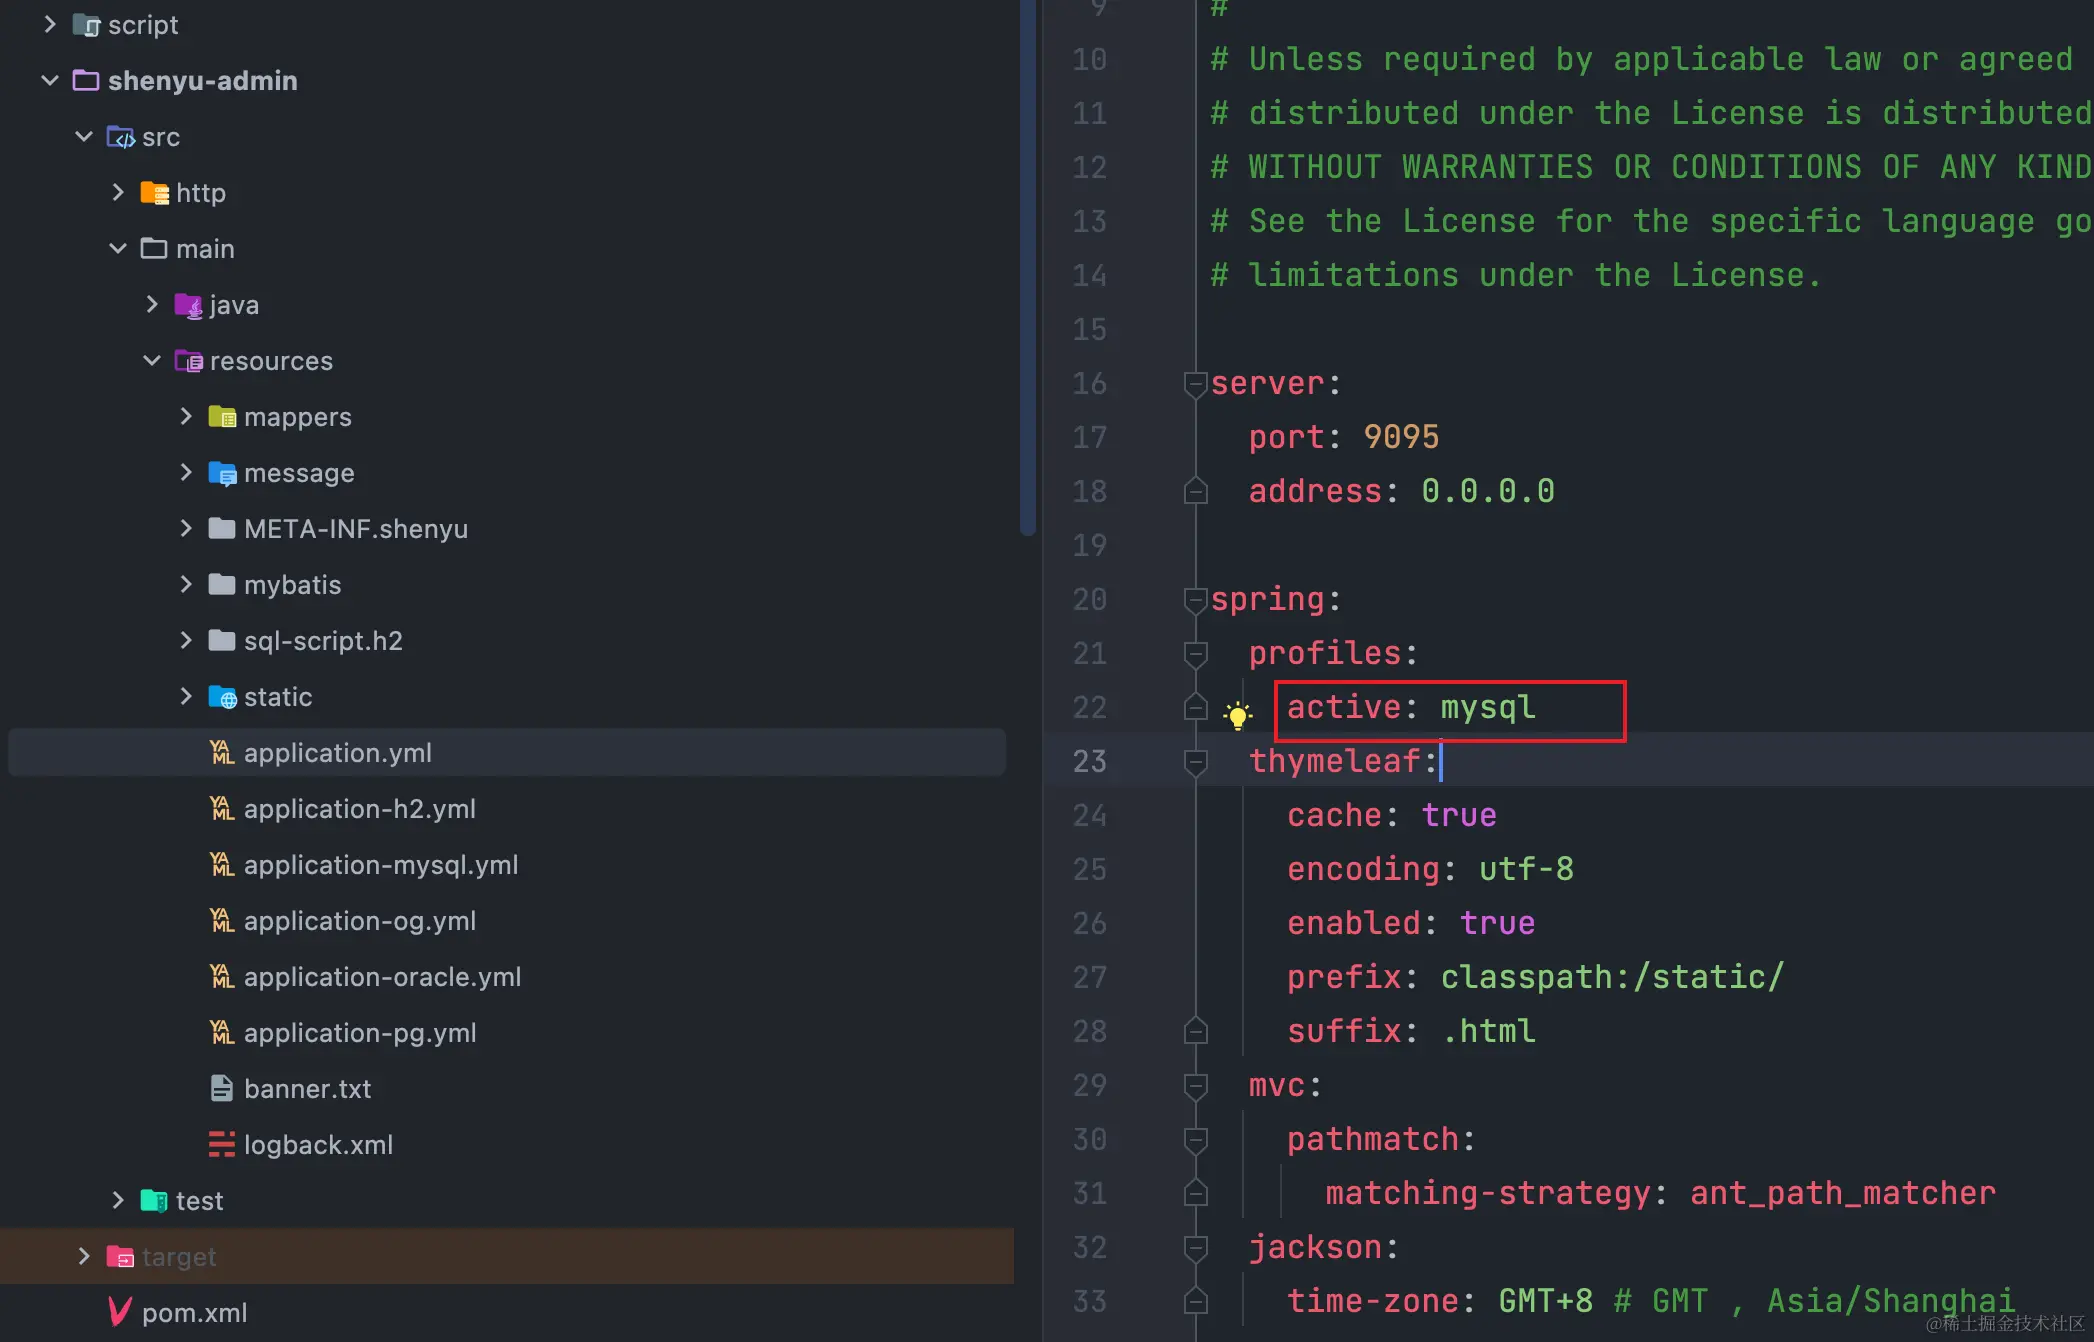
Task: Click the Maven pom.xml file icon
Action: coord(120,1312)
